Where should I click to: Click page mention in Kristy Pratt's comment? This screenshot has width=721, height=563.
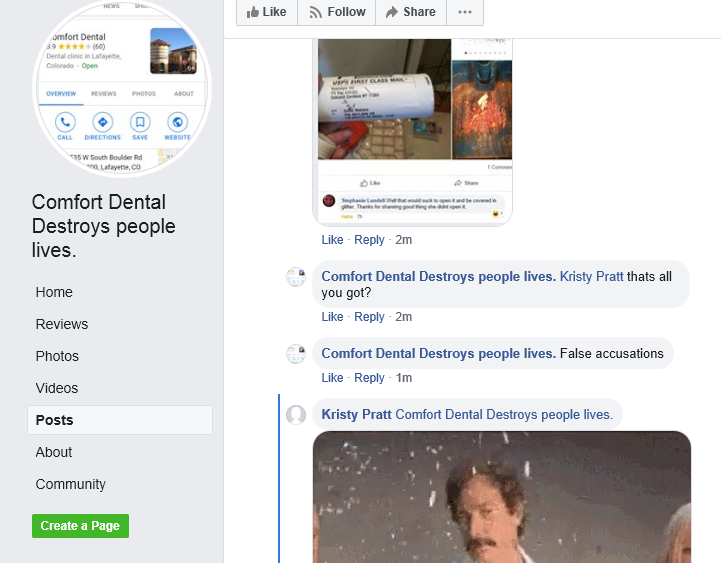(x=504, y=414)
